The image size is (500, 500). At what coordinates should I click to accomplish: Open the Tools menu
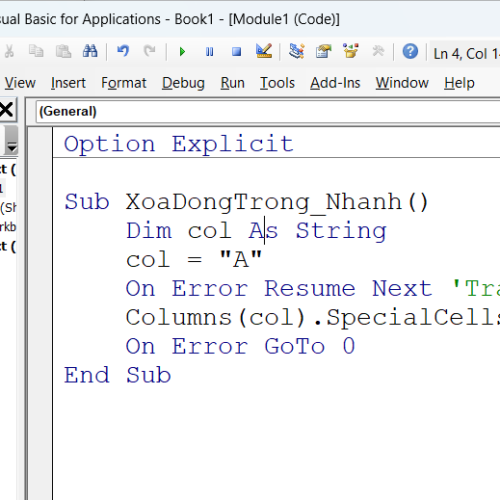pyautogui.click(x=277, y=83)
